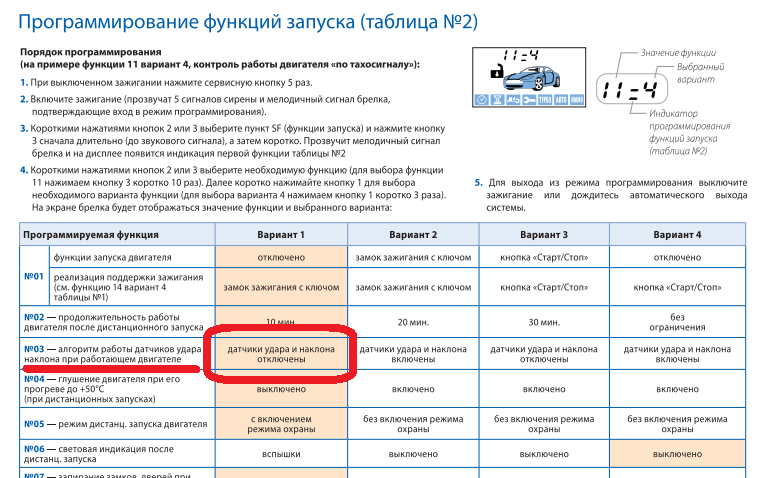Click step 4 about choosing the needed function
The height and width of the screenshot is (478, 769).
[x=233, y=189]
